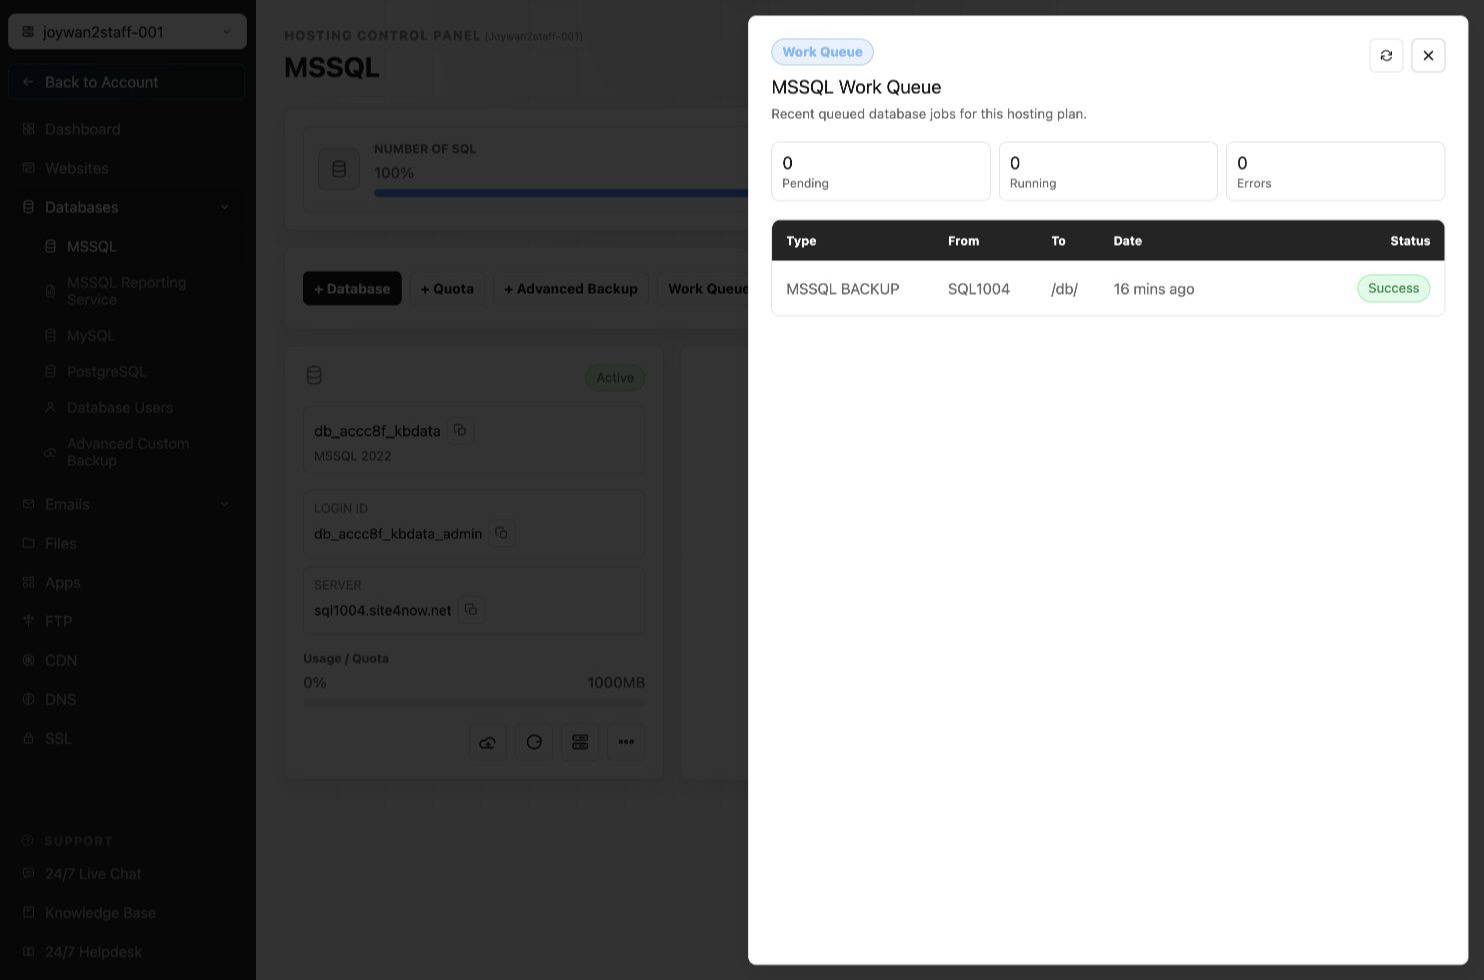Click the Work Queue button behind the panel
Screen dimensions: 1484x980
point(704,288)
